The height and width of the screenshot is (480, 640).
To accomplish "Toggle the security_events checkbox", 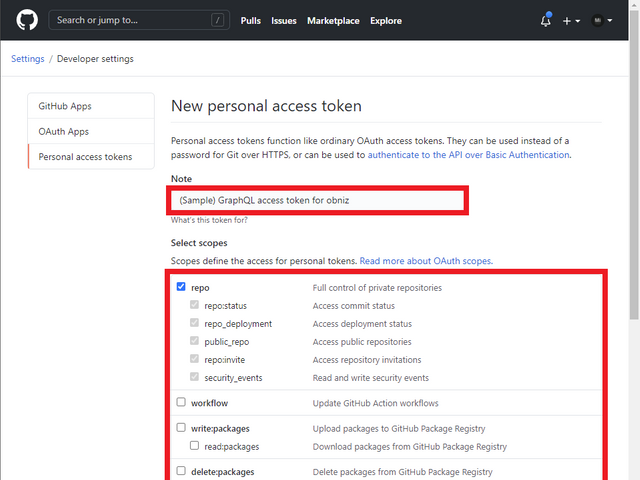I will coord(194,377).
